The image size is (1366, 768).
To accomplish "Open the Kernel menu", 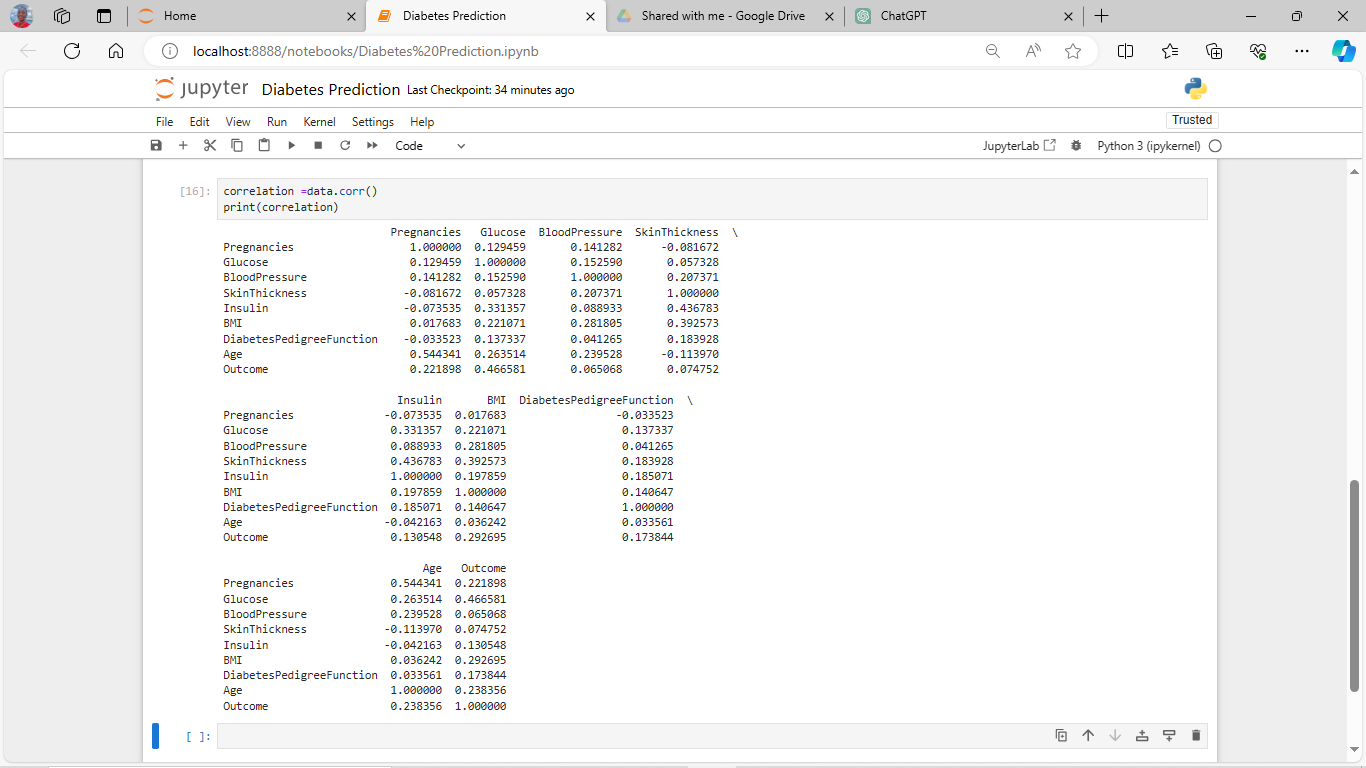I will click(x=319, y=122).
